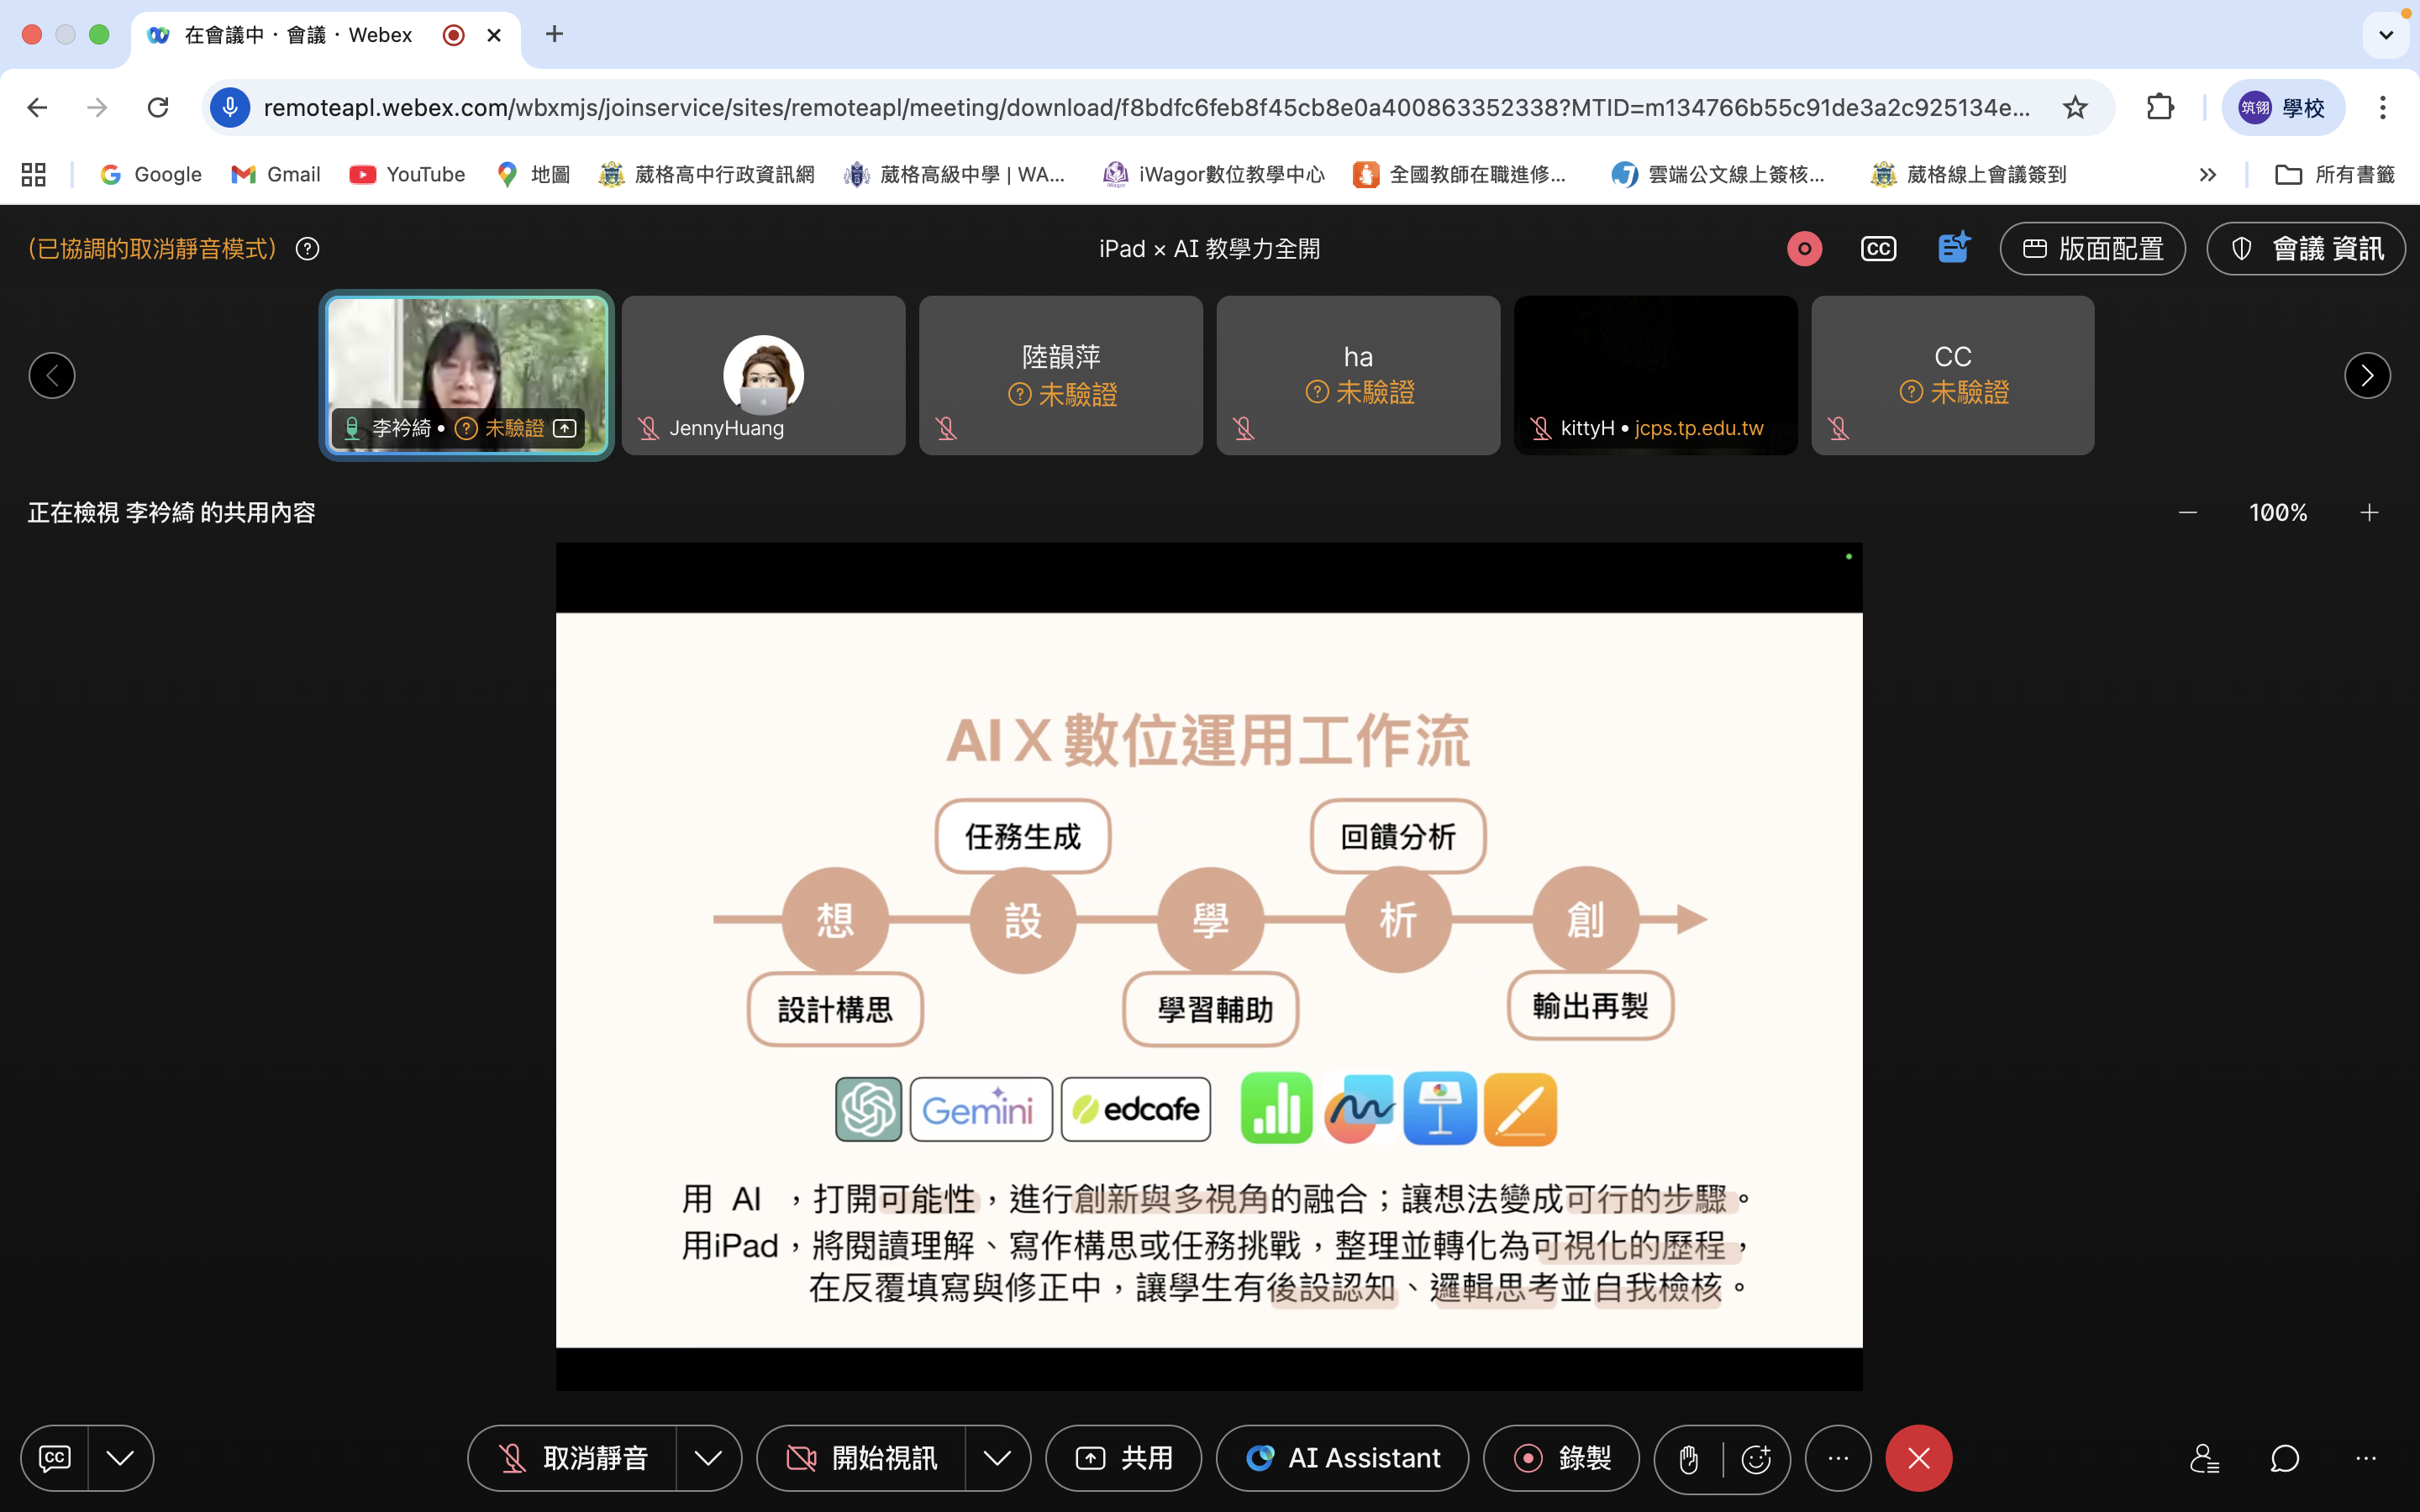Expand the audio options arrow

[708, 1458]
